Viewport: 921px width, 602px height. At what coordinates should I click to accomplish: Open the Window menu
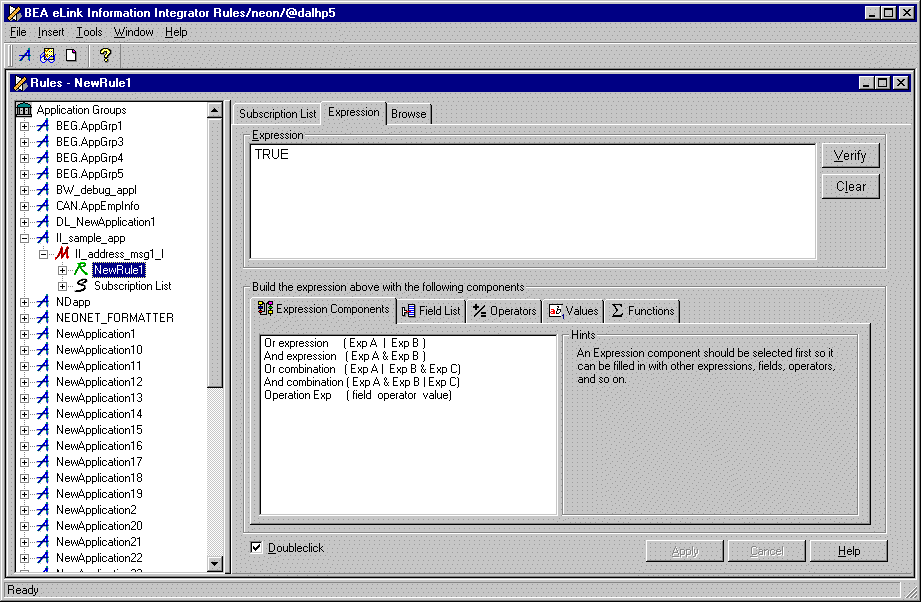pos(133,32)
